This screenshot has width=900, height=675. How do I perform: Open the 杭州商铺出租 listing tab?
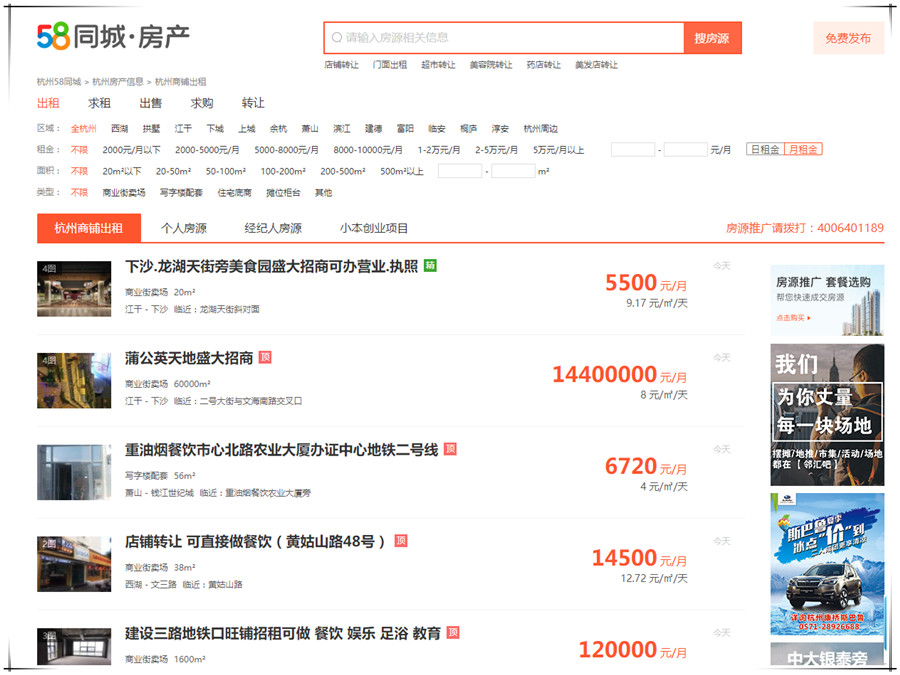click(x=89, y=228)
